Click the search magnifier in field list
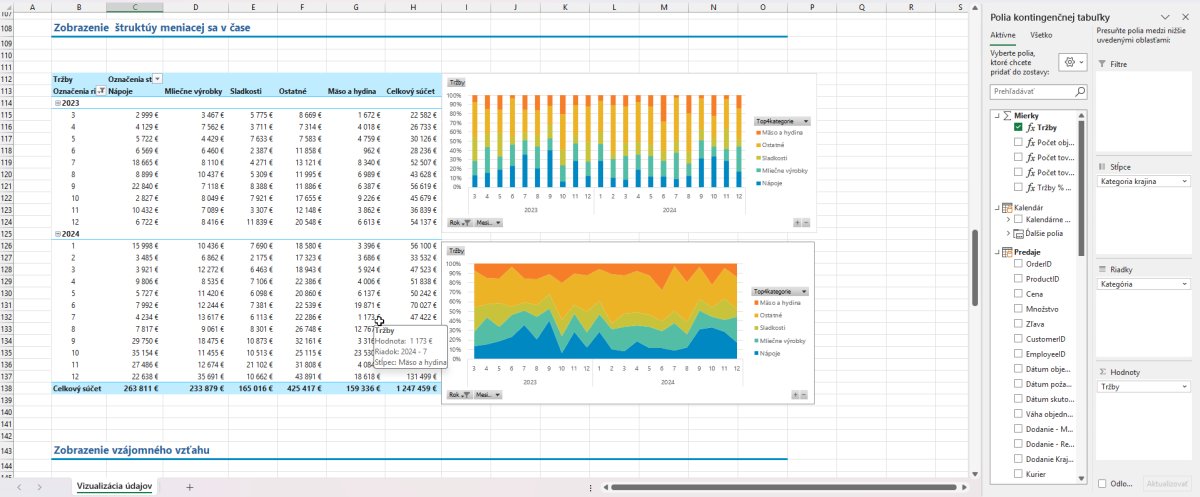1200x497 pixels. point(1079,91)
